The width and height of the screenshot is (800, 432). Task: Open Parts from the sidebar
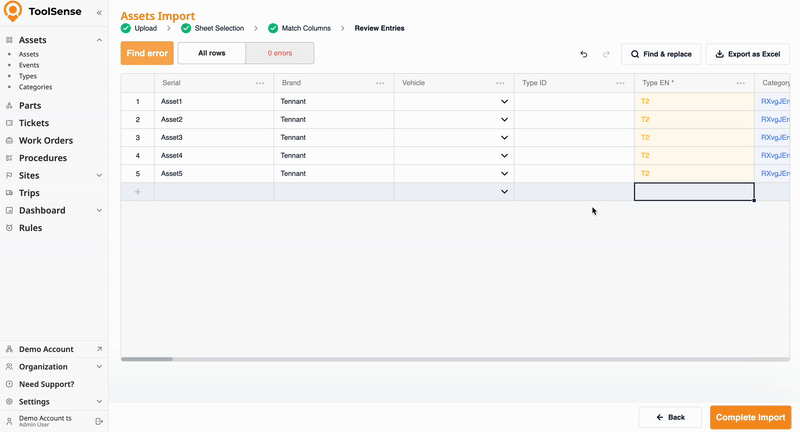click(30, 106)
